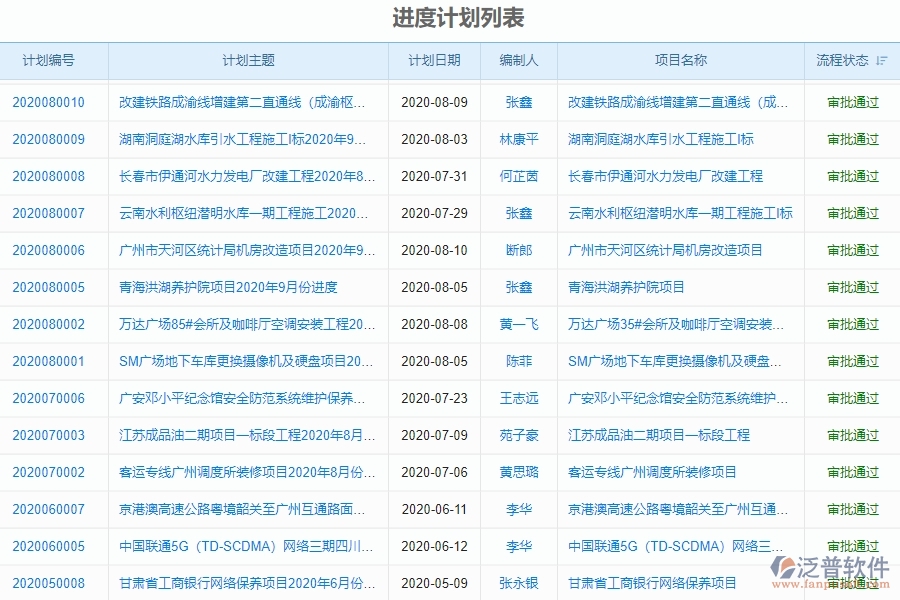Click project name 江苏成品油二期项目一标段工程
Image resolution: width=900 pixels, height=600 pixels.
[662, 435]
